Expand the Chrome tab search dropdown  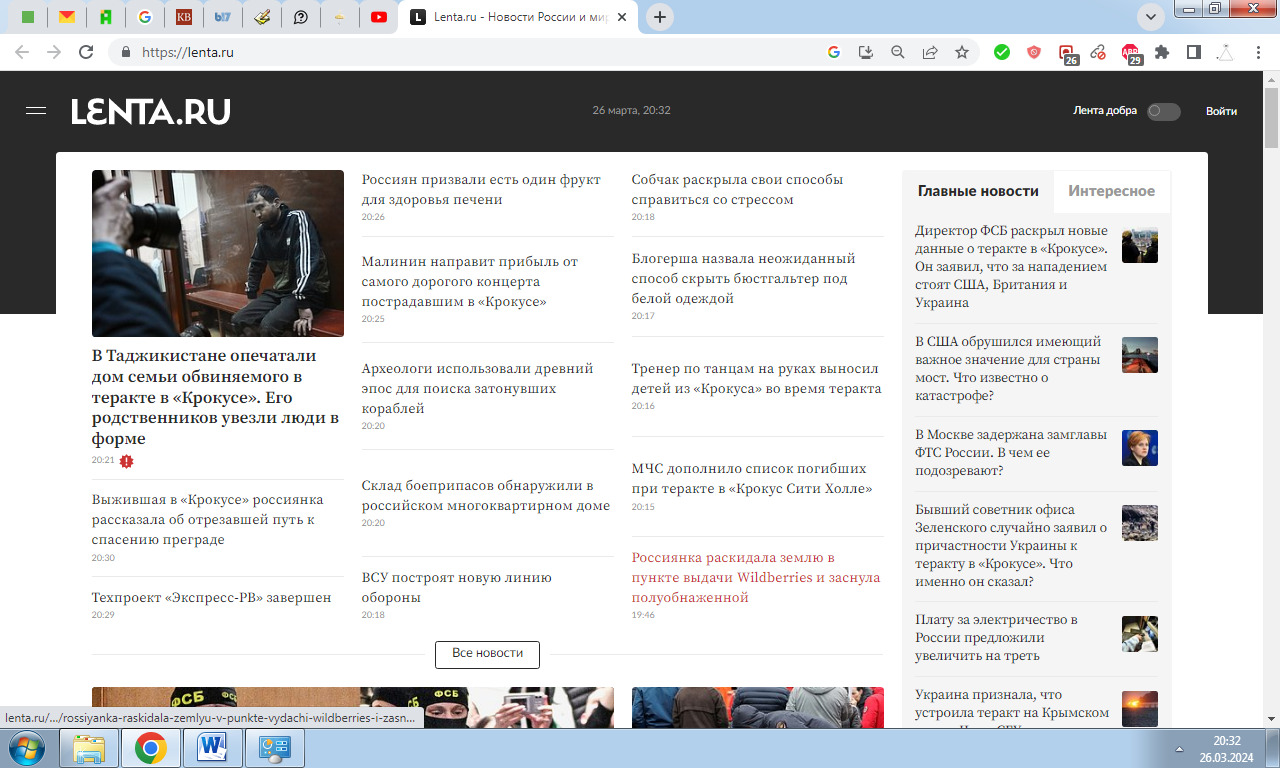(x=1151, y=17)
